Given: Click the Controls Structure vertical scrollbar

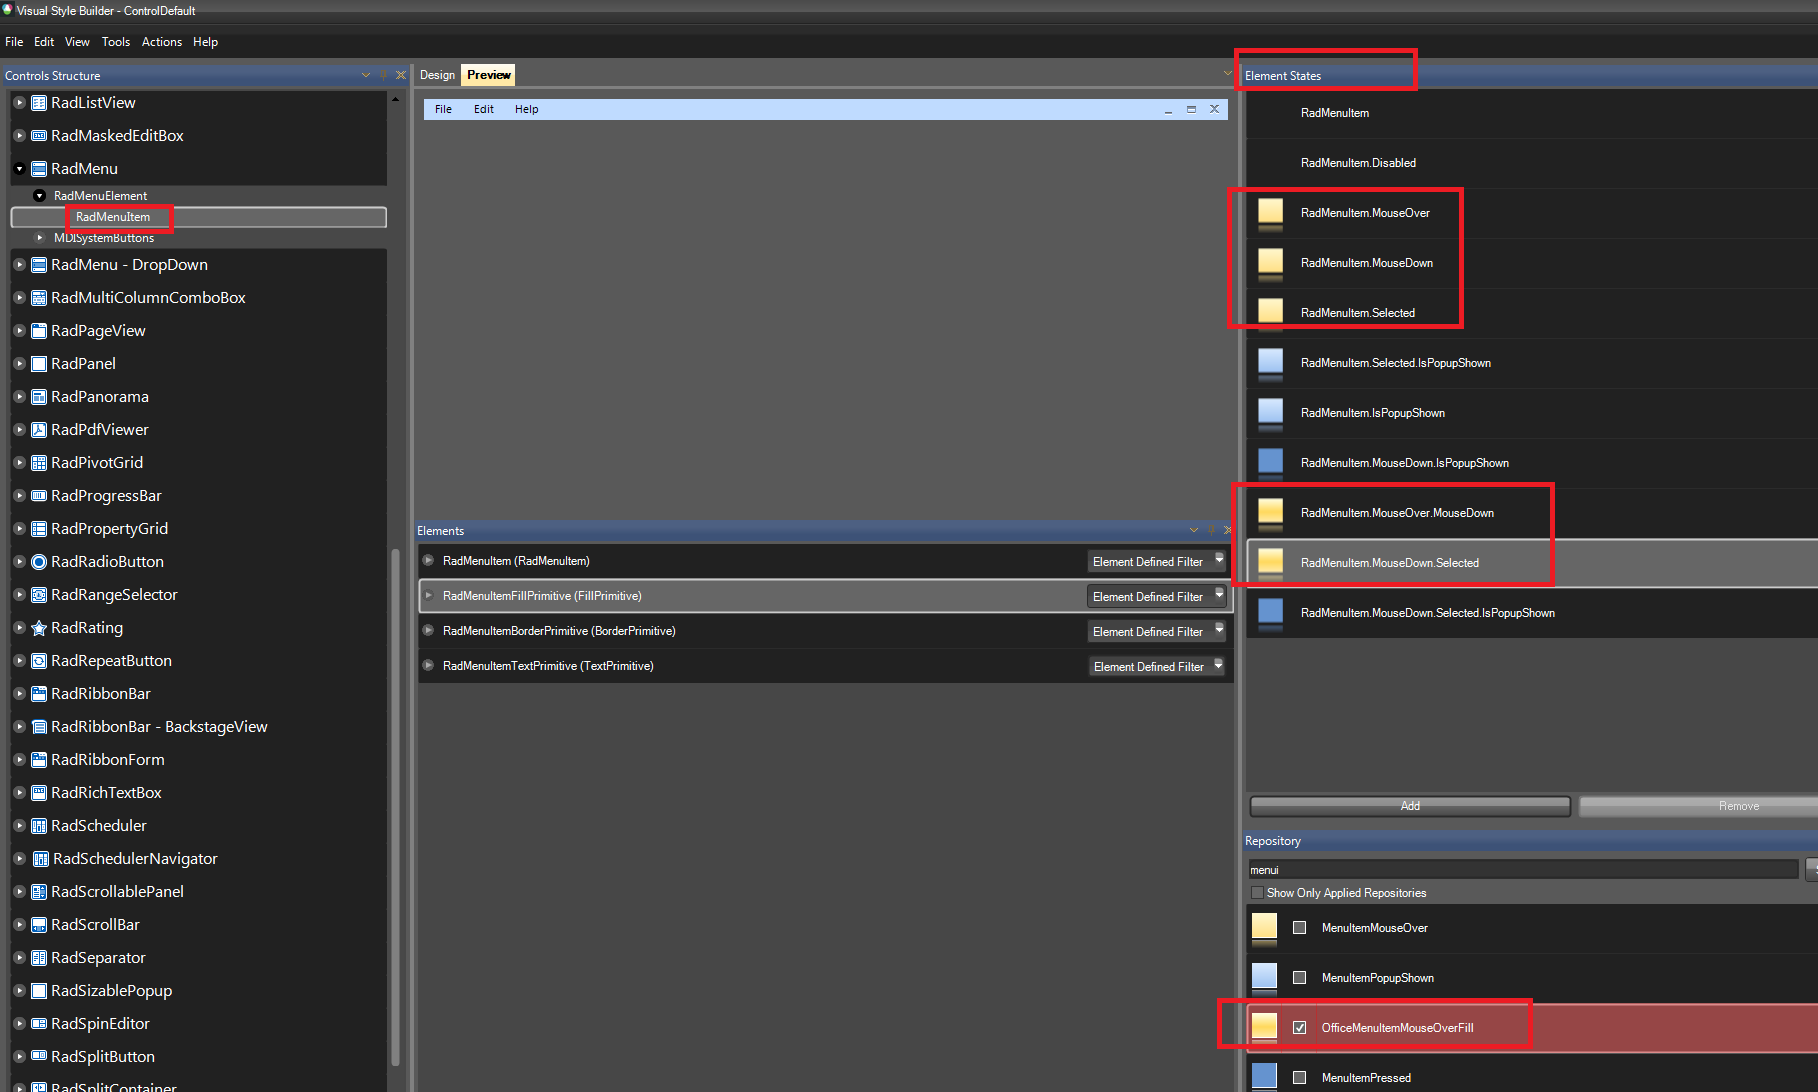Looking at the screenshot, I should 395,805.
